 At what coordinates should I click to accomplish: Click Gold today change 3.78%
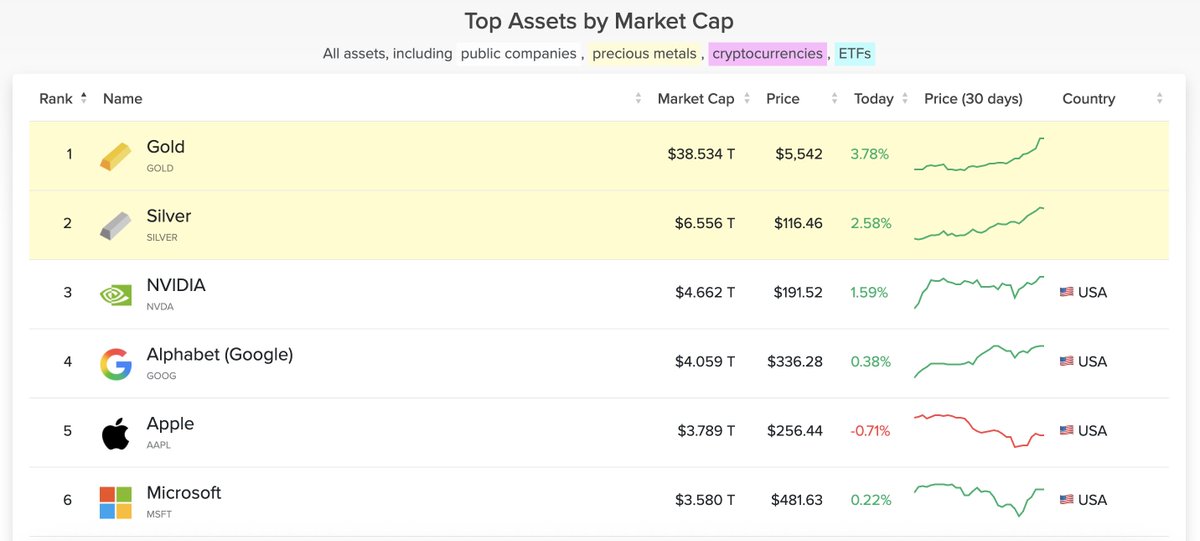[869, 154]
